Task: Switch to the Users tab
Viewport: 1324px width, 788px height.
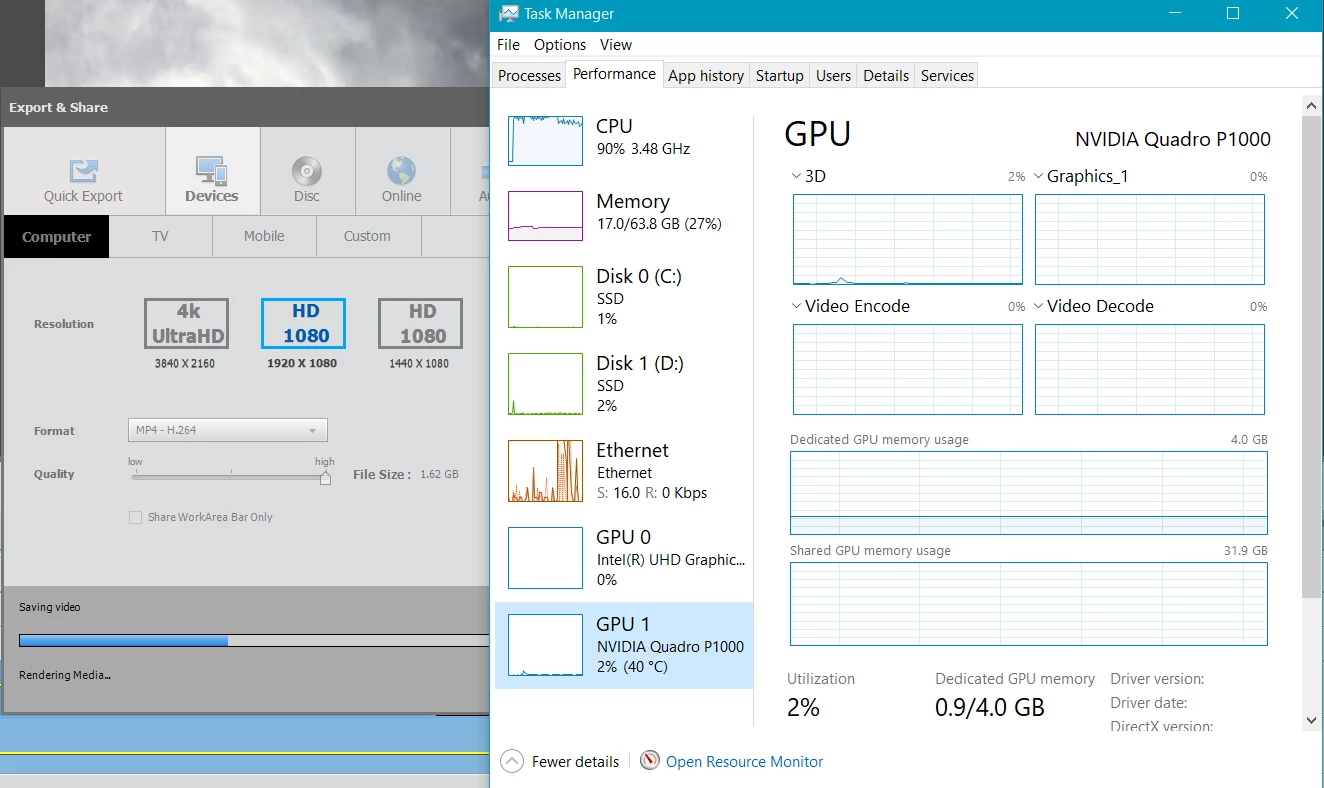Action: pyautogui.click(x=833, y=75)
